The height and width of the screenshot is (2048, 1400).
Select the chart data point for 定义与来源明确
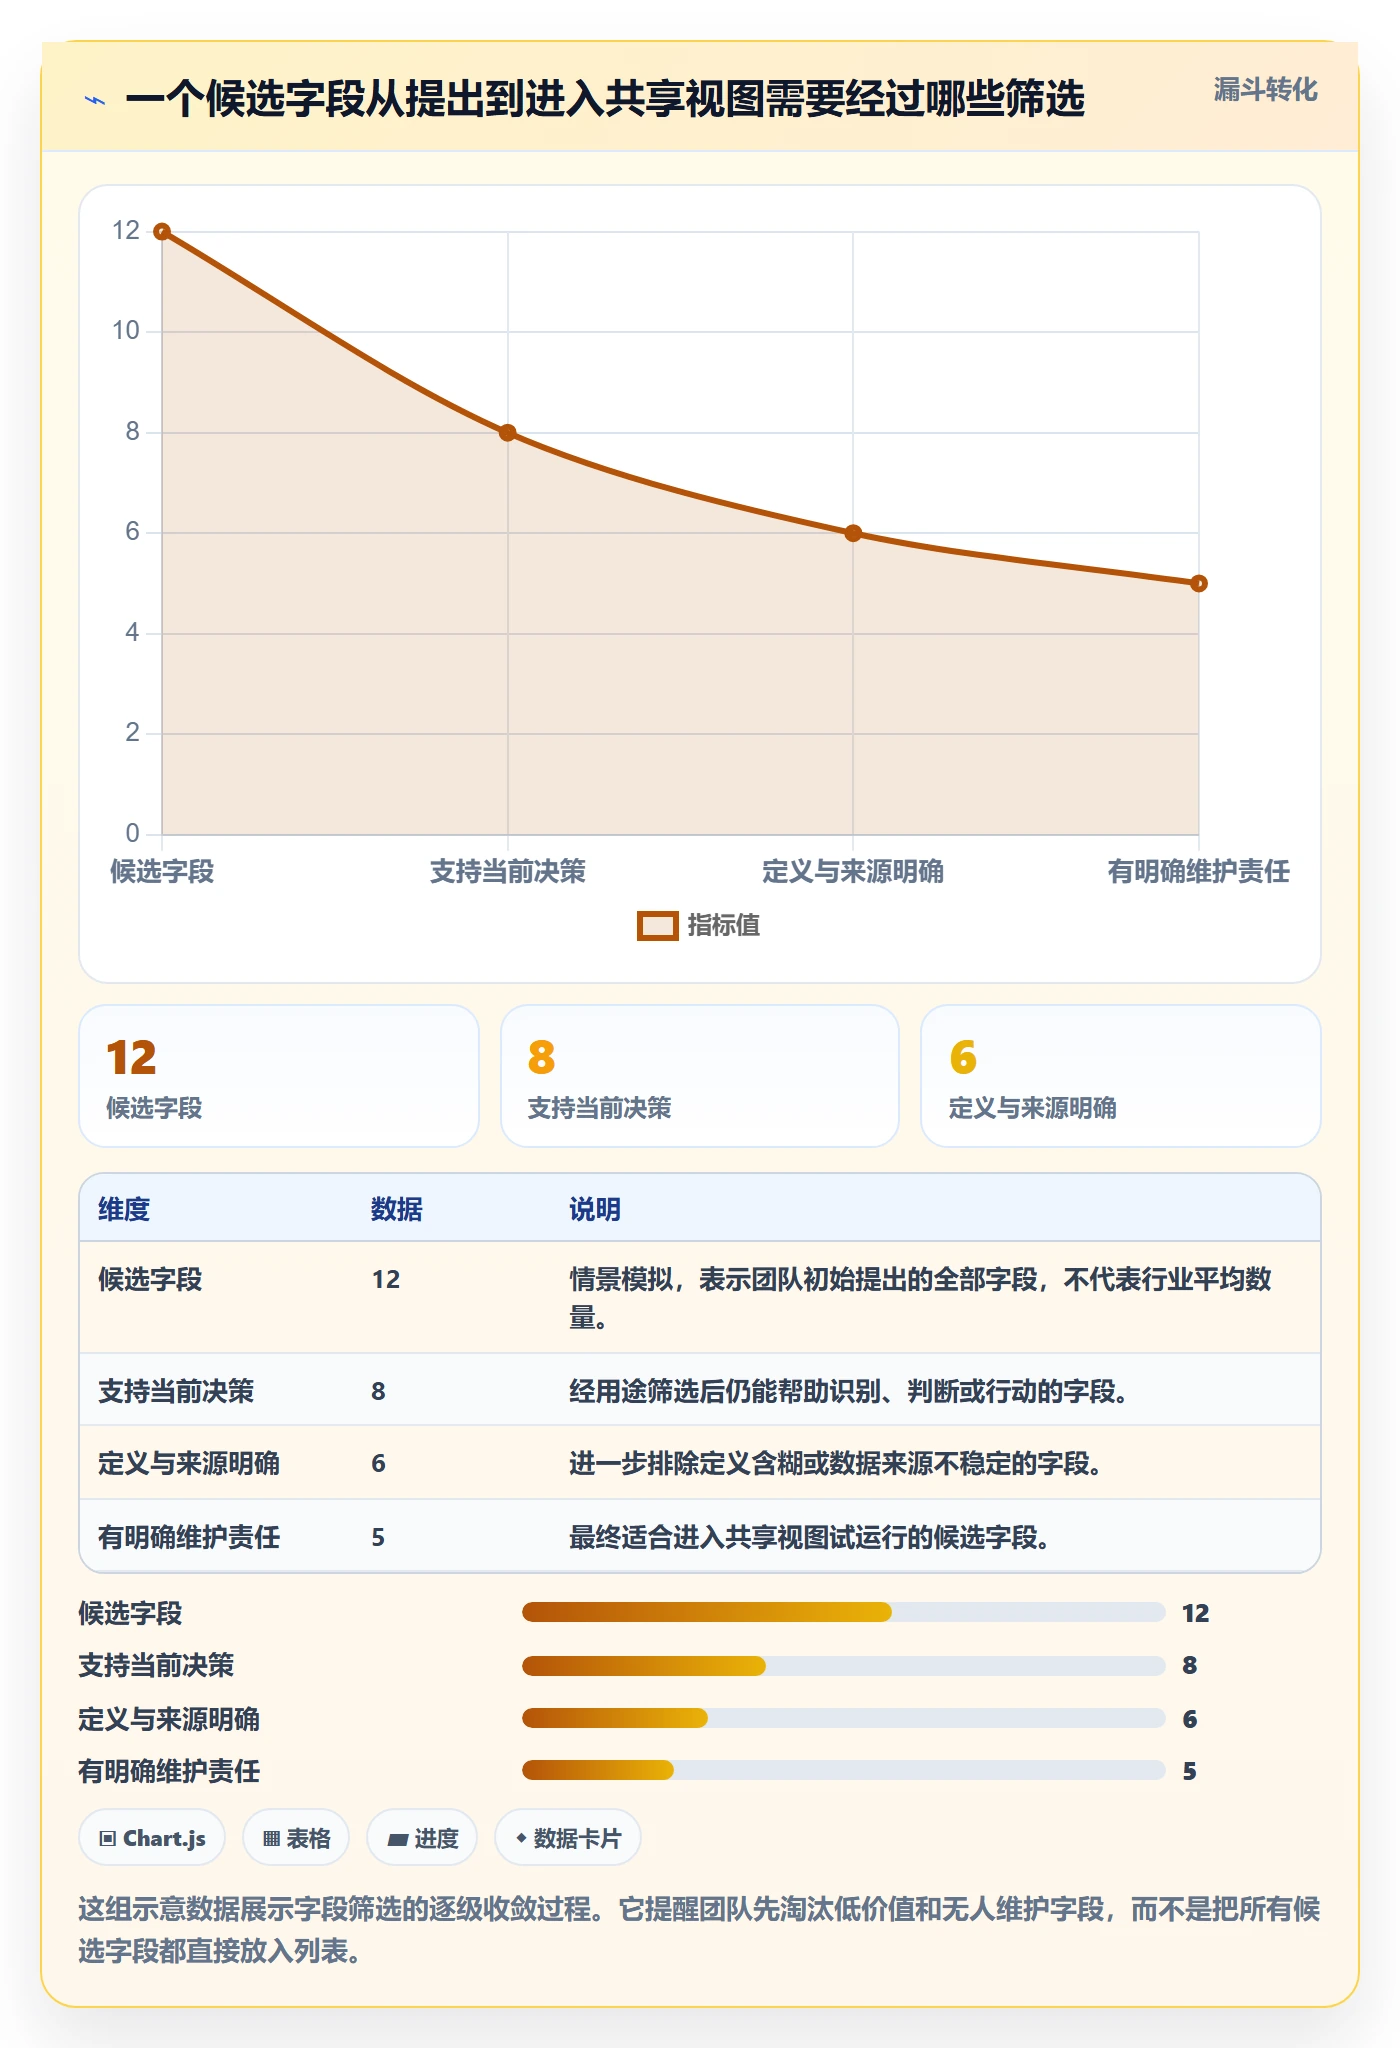853,533
